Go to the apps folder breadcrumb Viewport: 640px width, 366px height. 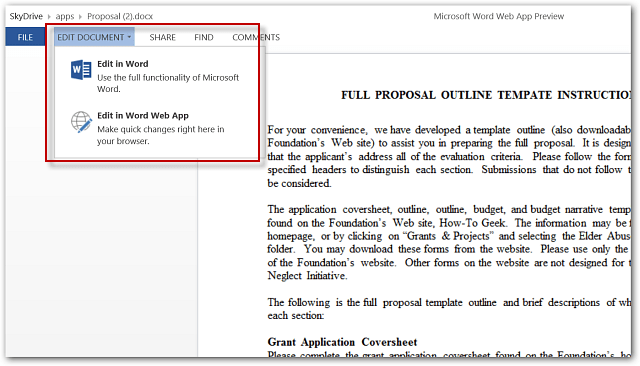pos(65,16)
